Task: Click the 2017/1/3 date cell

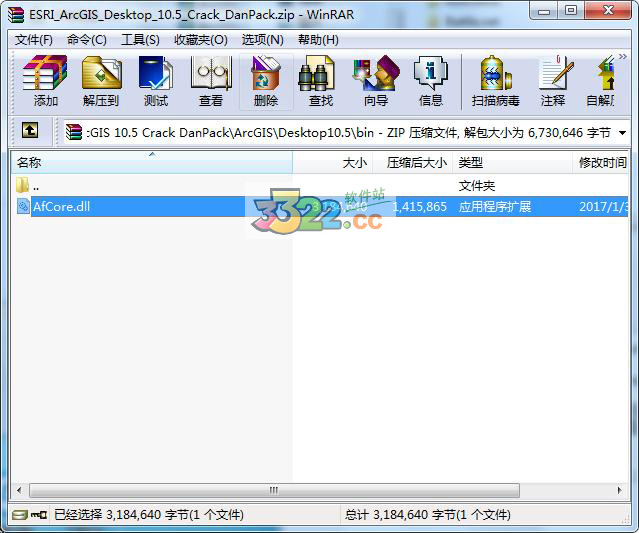Action: coord(603,207)
